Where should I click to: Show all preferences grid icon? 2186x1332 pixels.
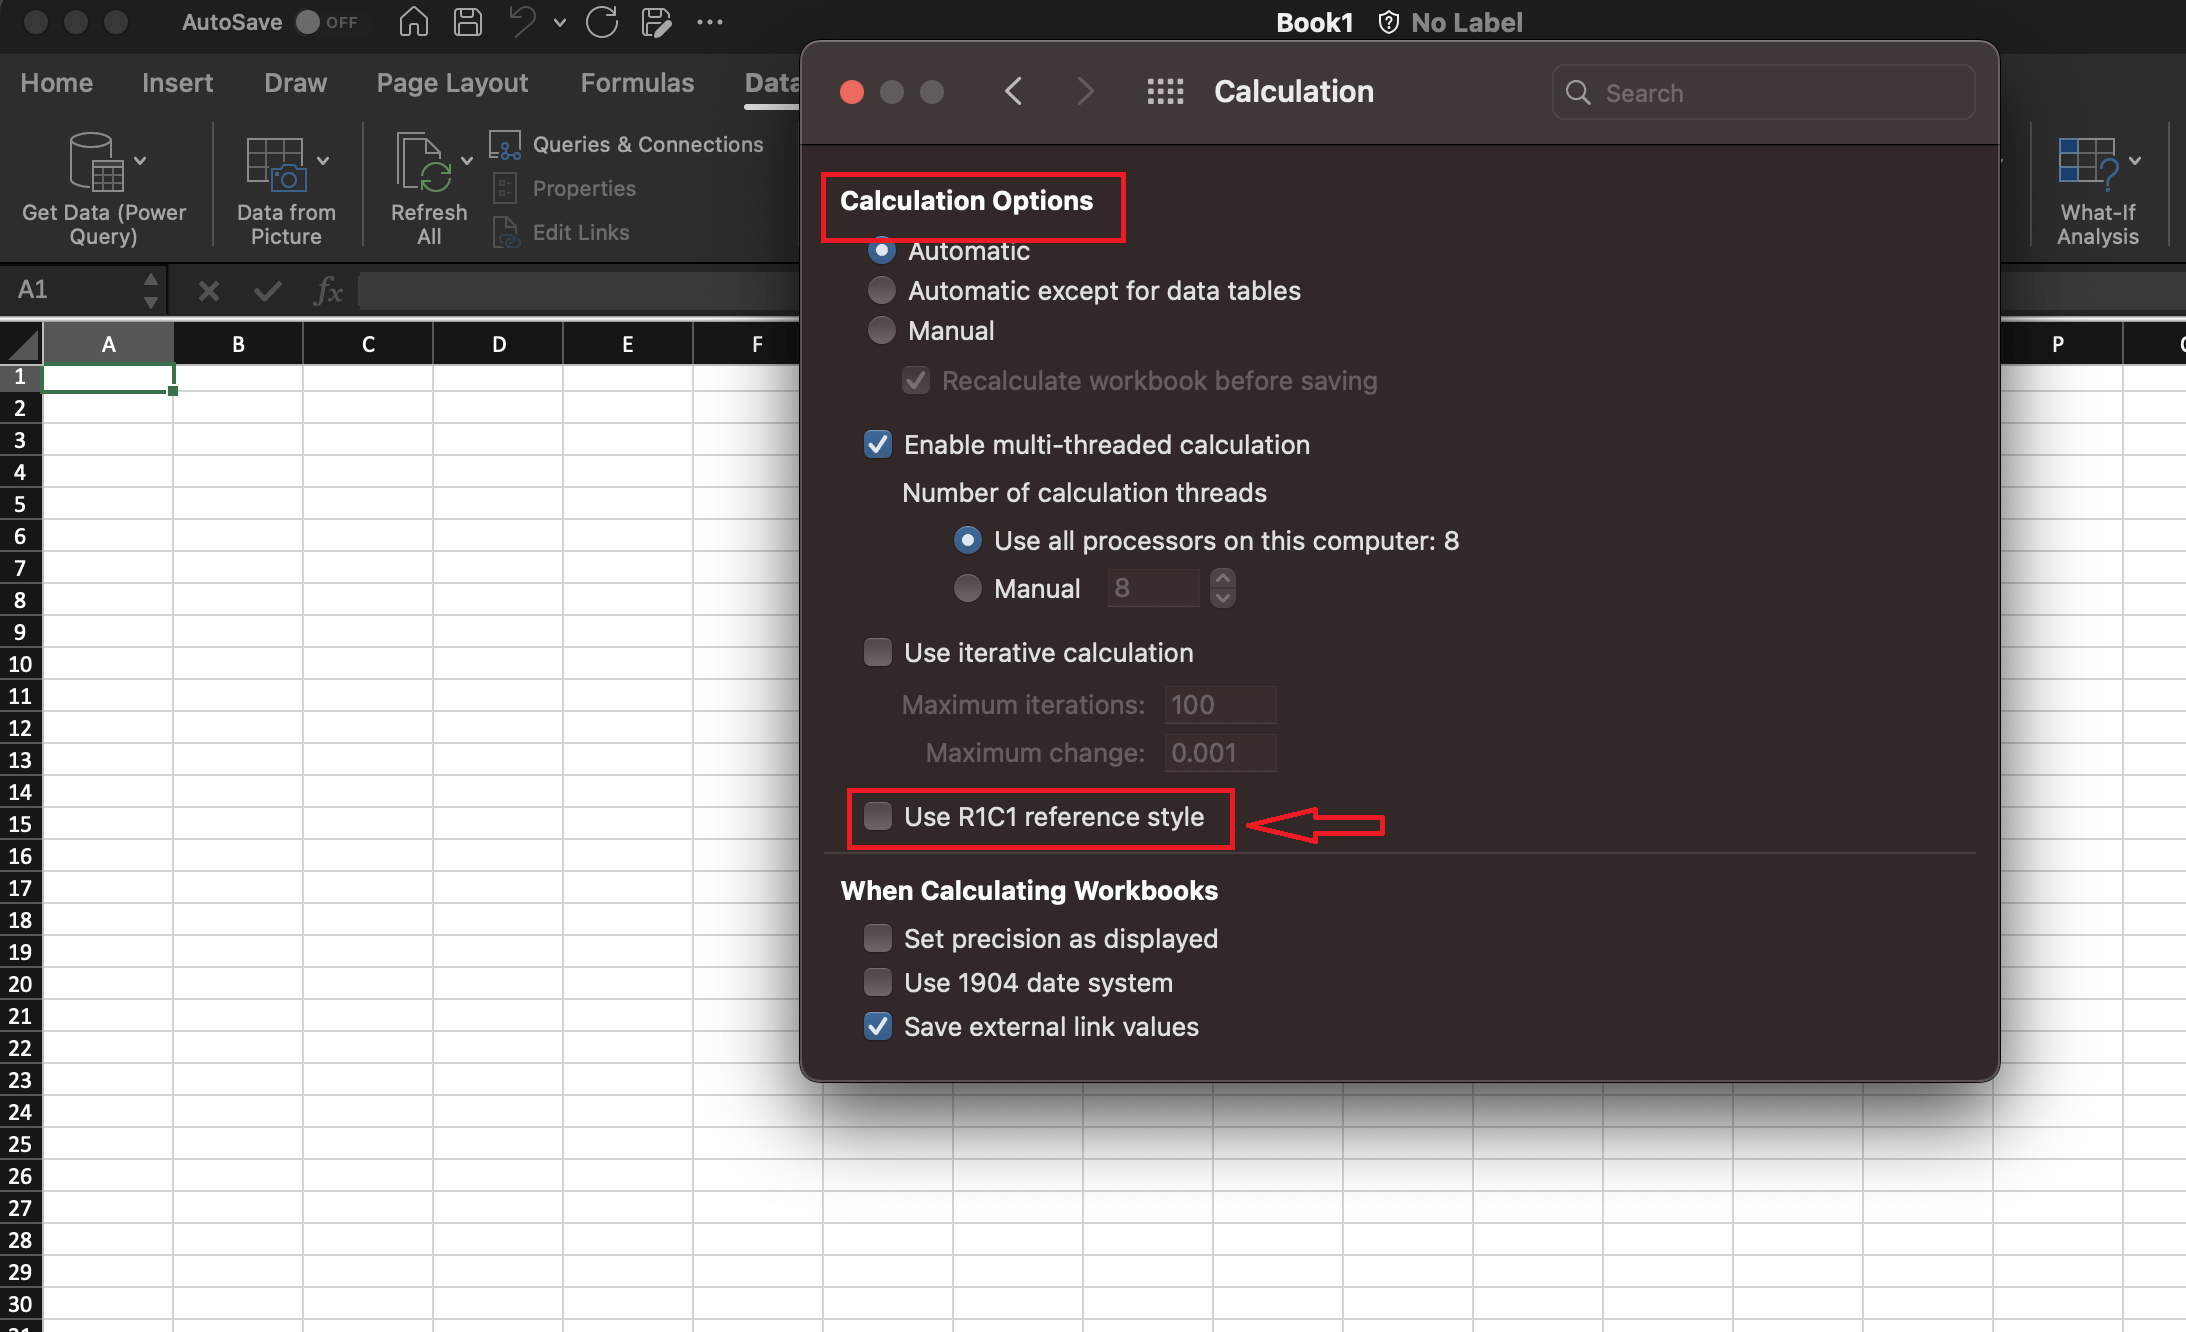point(1165,92)
